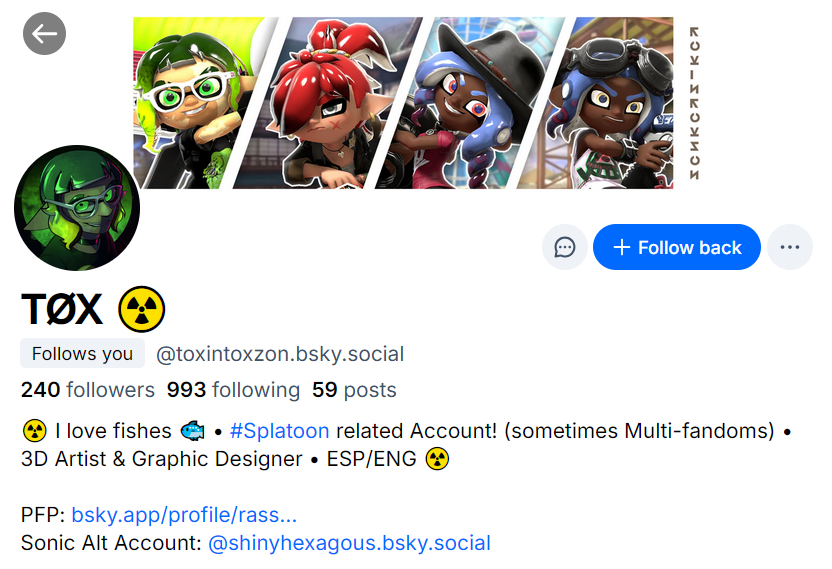Click the @toxintoxzon.bsky.social handle text
The image size is (832, 569).
pos(280,354)
